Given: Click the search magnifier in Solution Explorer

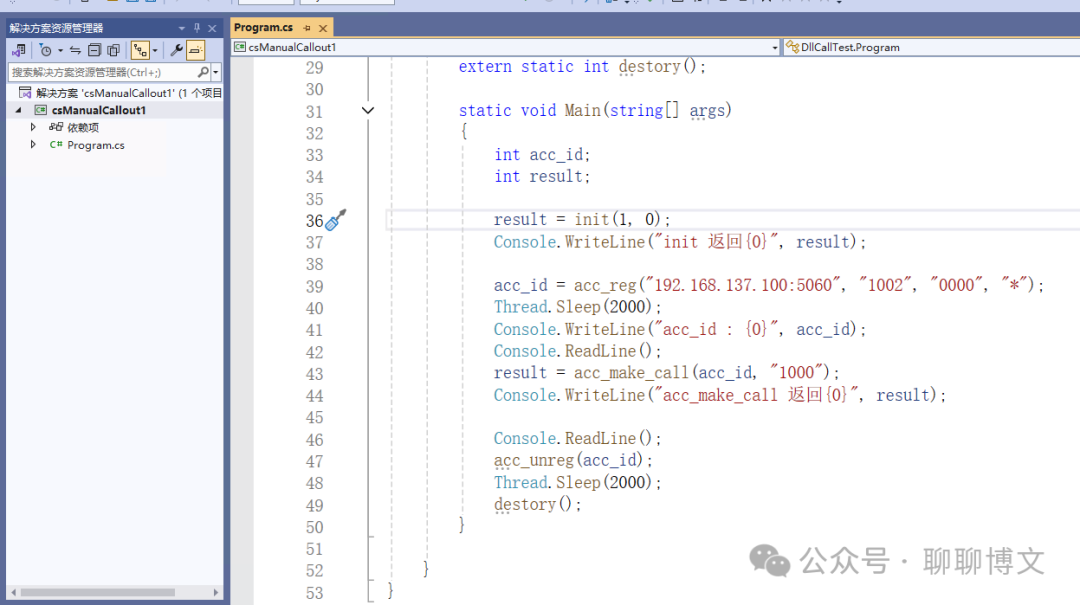Looking at the screenshot, I should coord(203,72).
